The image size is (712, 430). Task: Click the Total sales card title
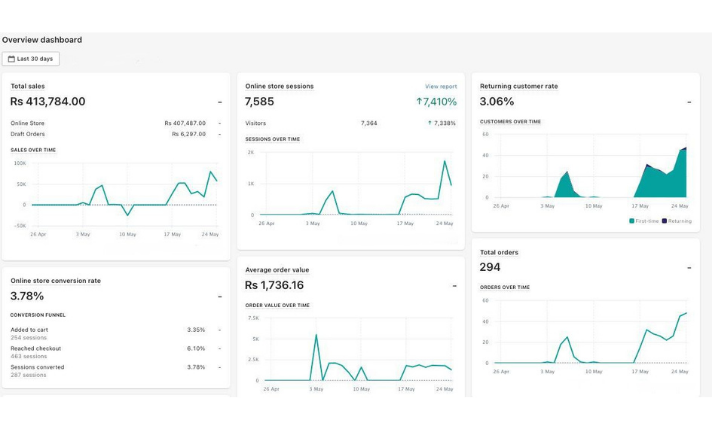28,86
